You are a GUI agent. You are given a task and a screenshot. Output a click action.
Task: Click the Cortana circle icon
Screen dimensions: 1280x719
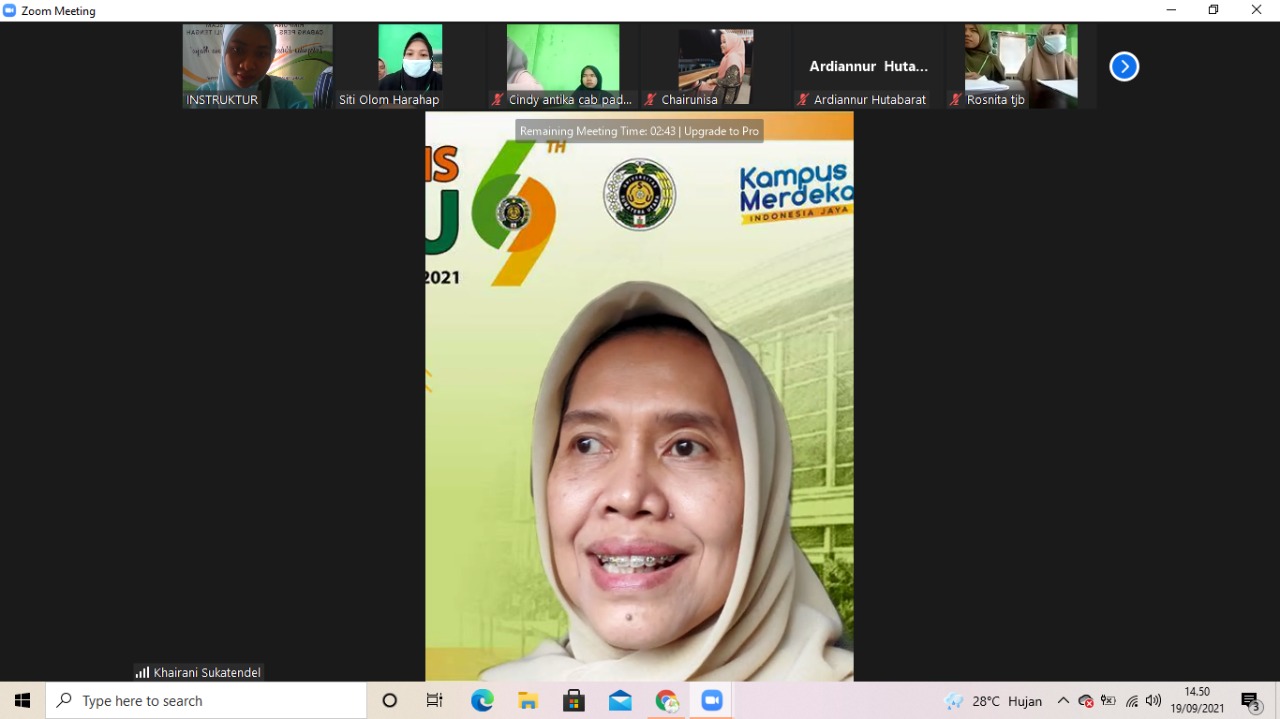[x=390, y=701]
